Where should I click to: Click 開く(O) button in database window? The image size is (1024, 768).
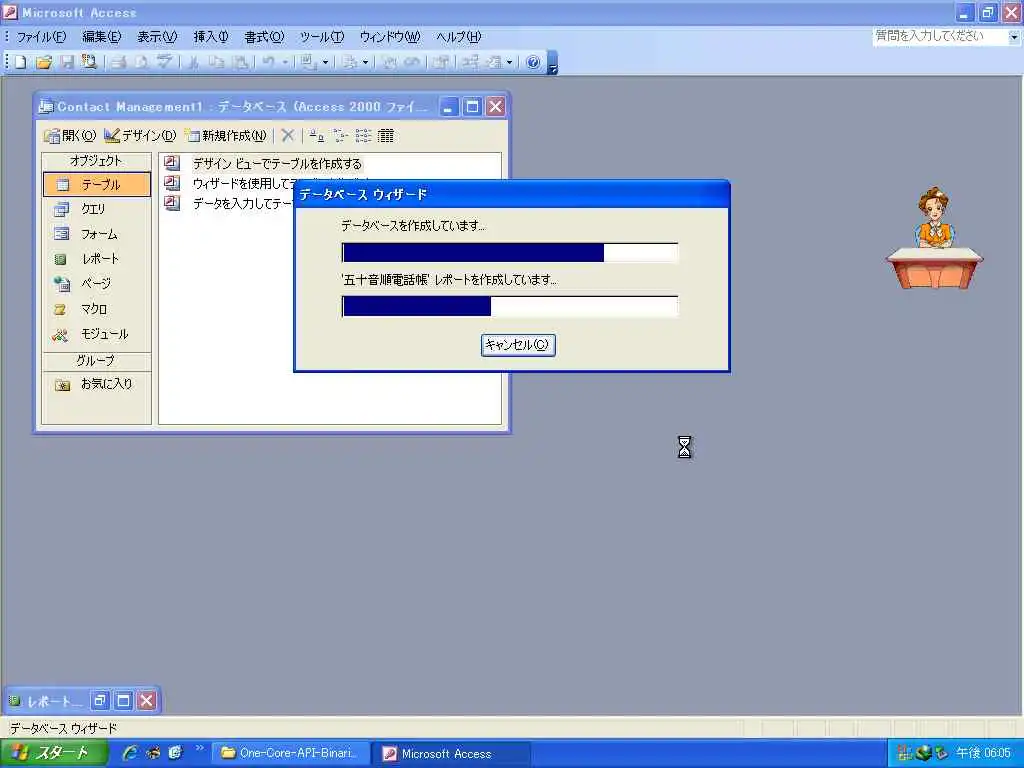click(x=70, y=135)
